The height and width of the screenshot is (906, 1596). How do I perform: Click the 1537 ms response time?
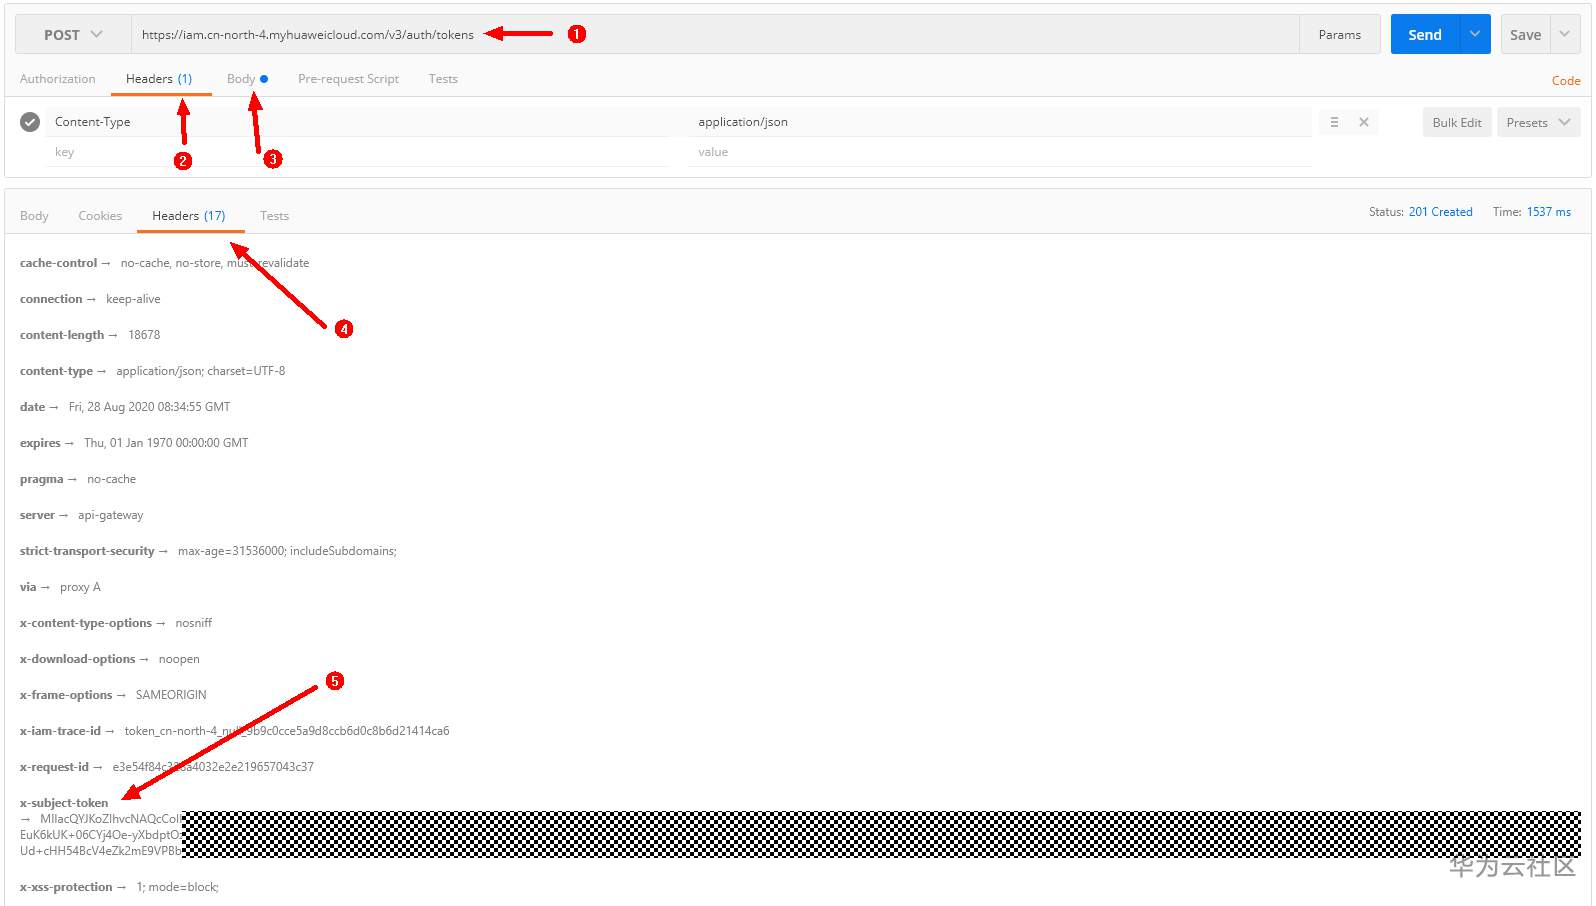(x=1549, y=212)
